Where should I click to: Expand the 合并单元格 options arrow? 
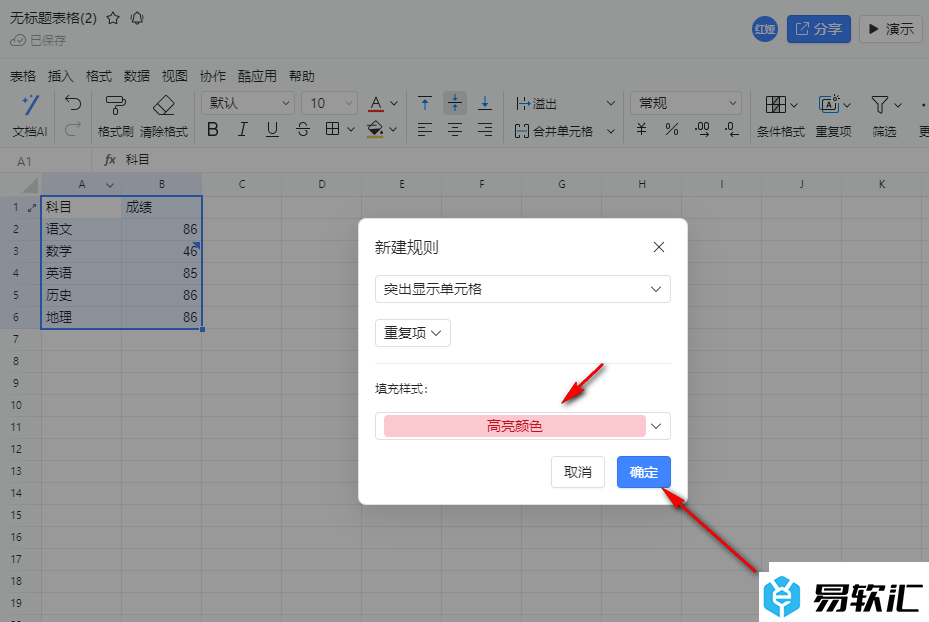click(611, 131)
